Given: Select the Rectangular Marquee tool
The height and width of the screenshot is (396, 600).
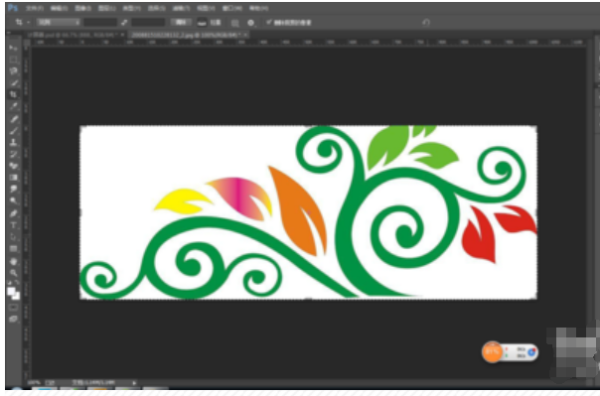Looking at the screenshot, I should [x=14, y=60].
